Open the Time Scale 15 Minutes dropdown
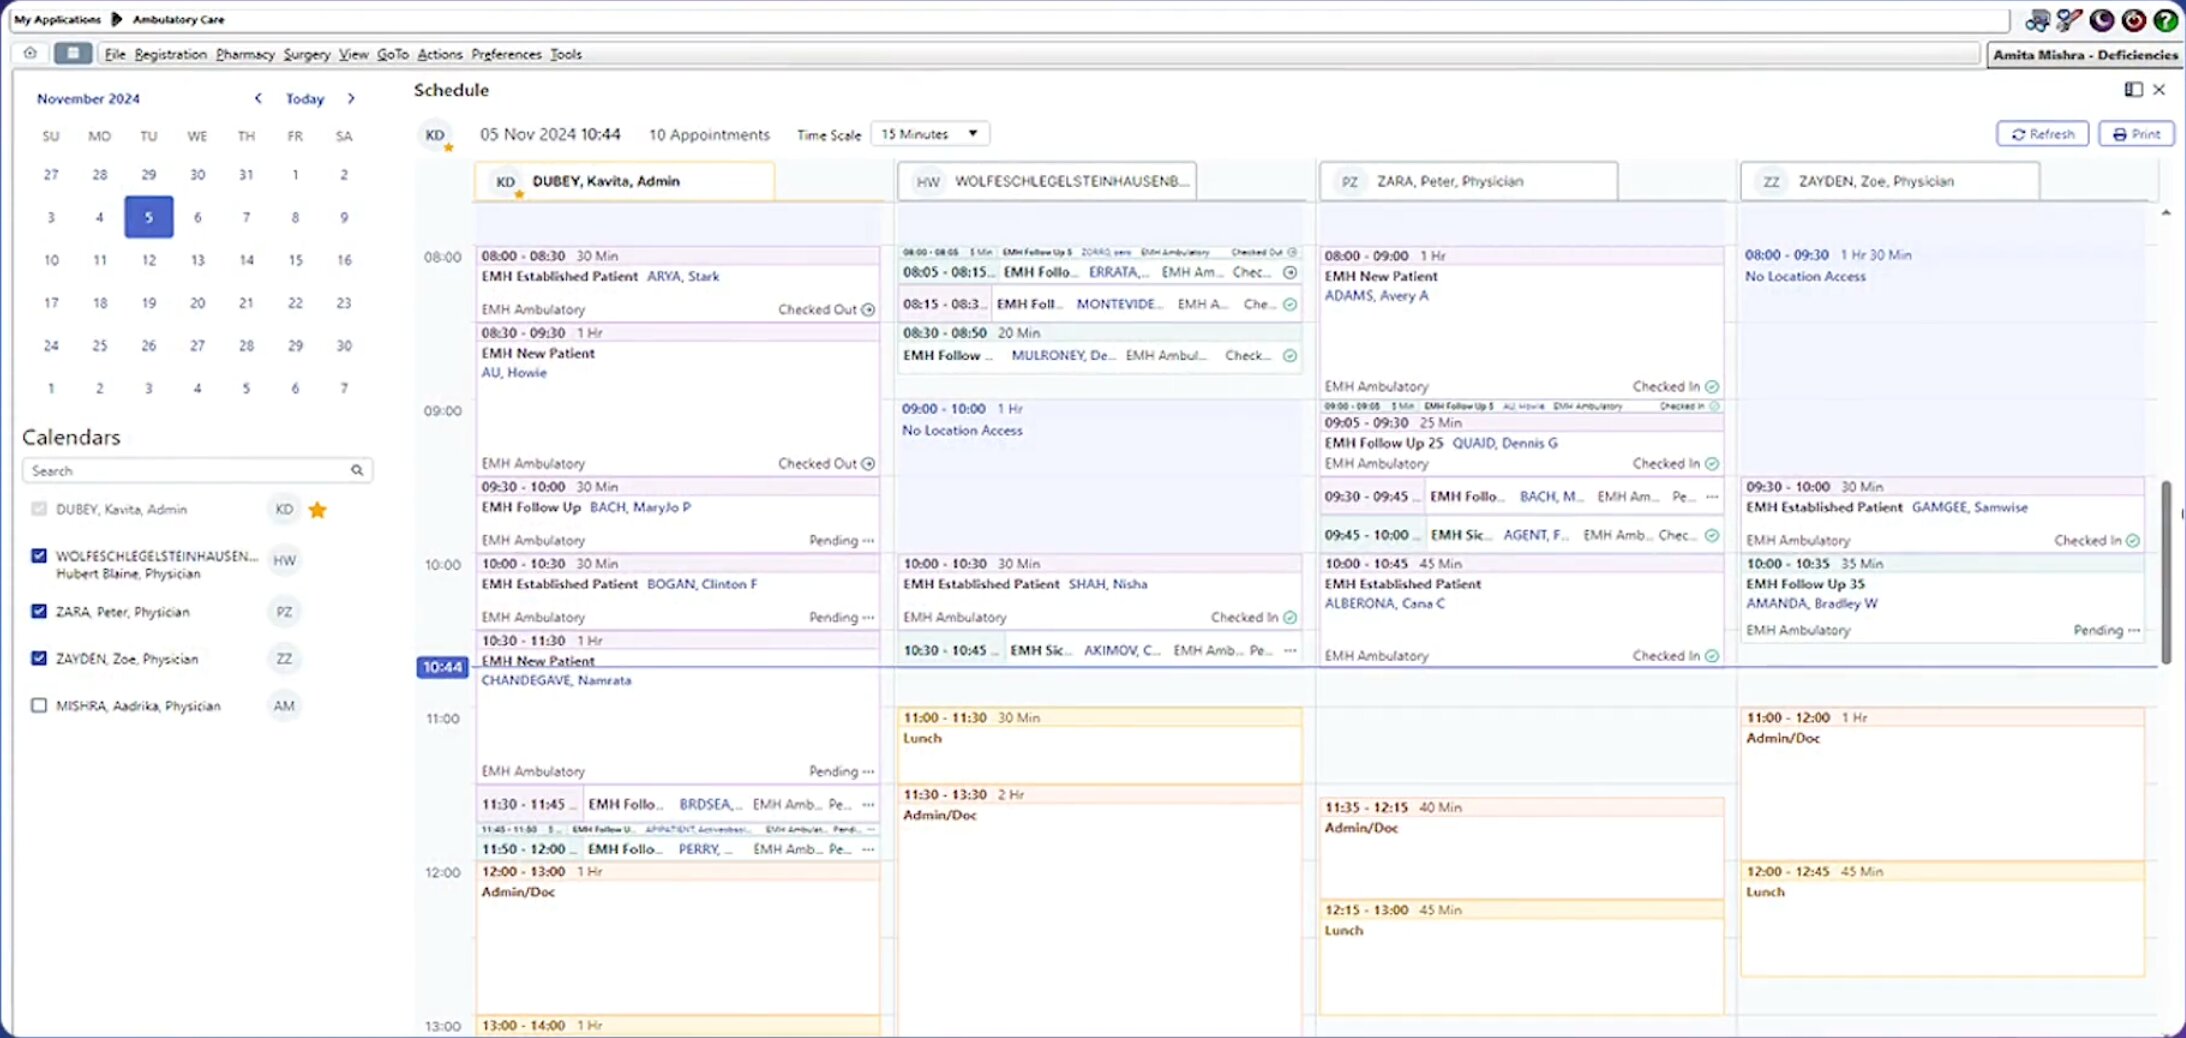This screenshot has height=1038, width=2186. coord(929,134)
